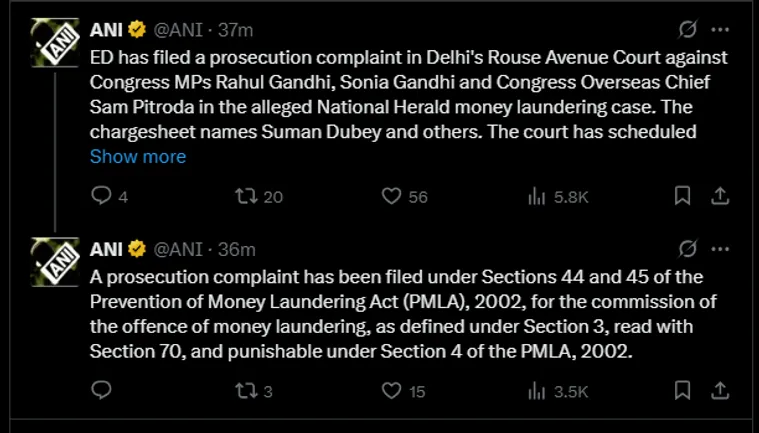Share the first ANI tweet
The image size is (759, 433).
click(717, 196)
